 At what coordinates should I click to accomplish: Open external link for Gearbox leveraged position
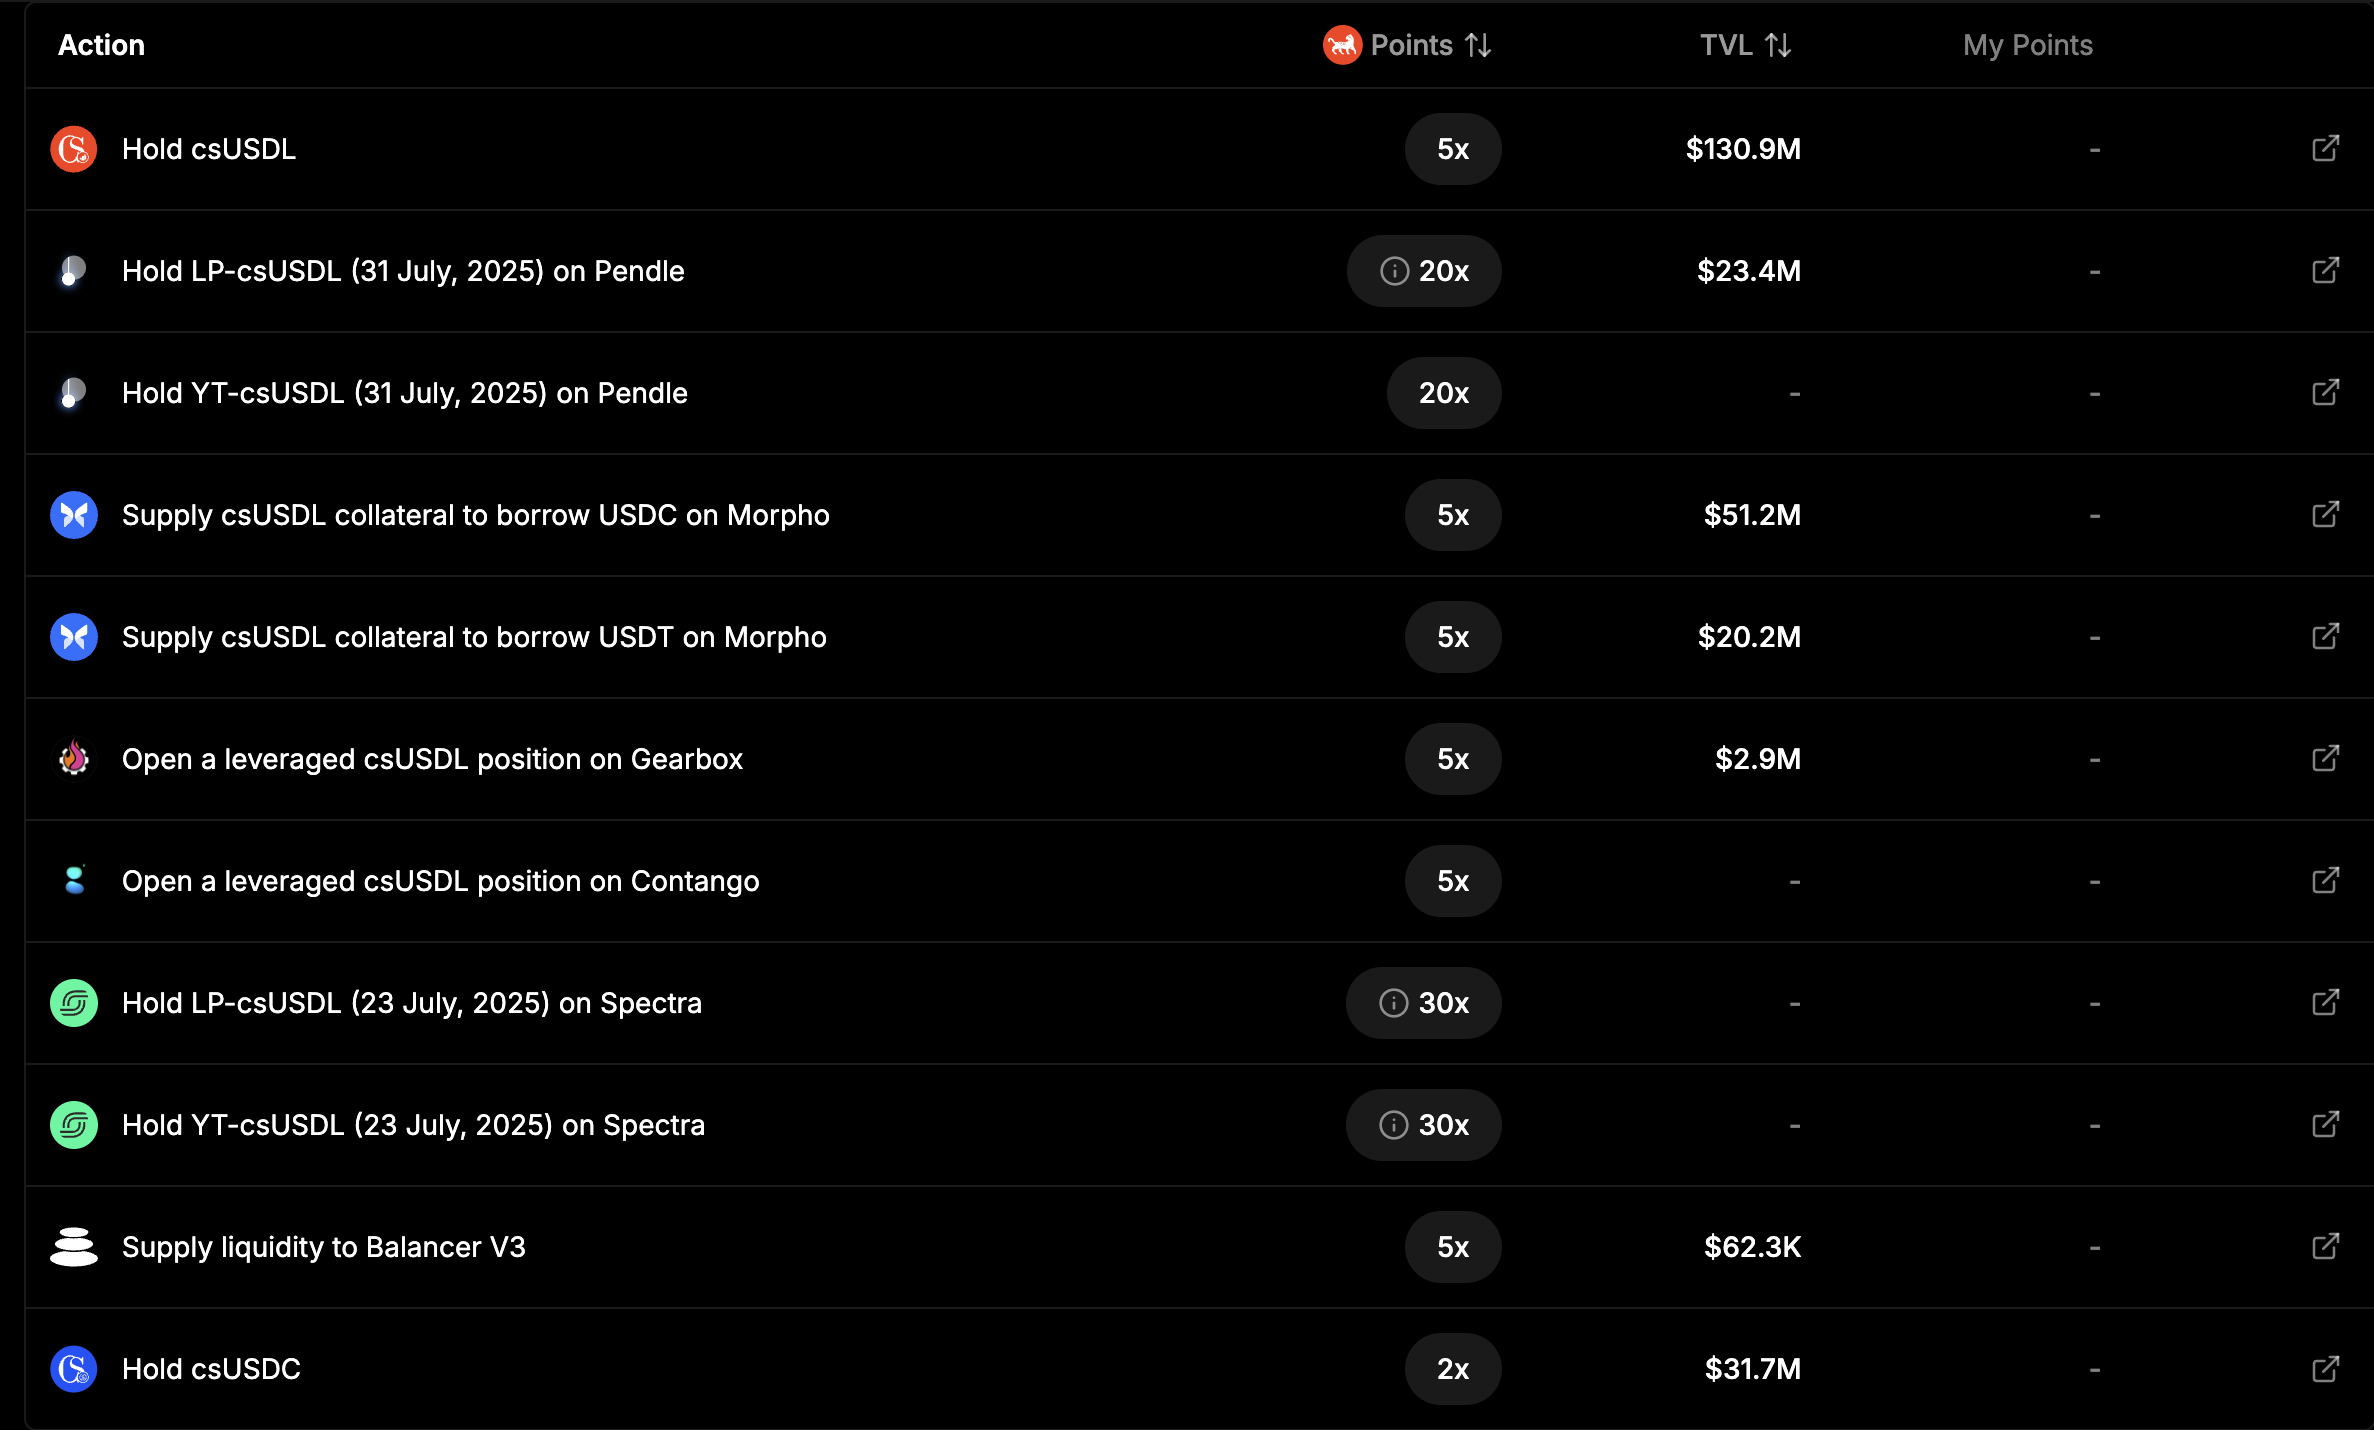pos(2325,759)
